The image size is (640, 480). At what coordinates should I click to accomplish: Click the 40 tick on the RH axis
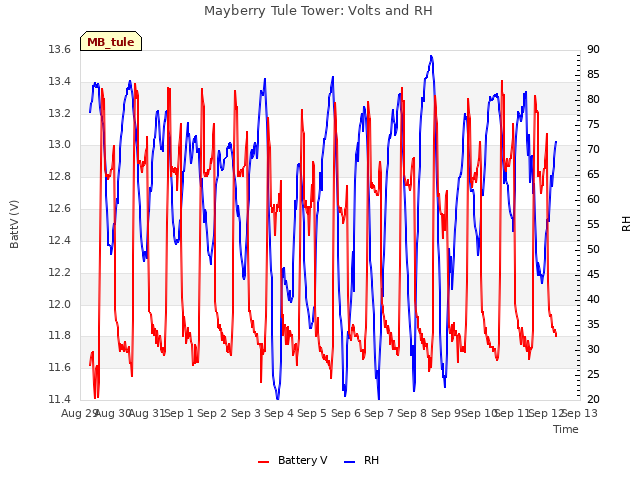pos(593,299)
